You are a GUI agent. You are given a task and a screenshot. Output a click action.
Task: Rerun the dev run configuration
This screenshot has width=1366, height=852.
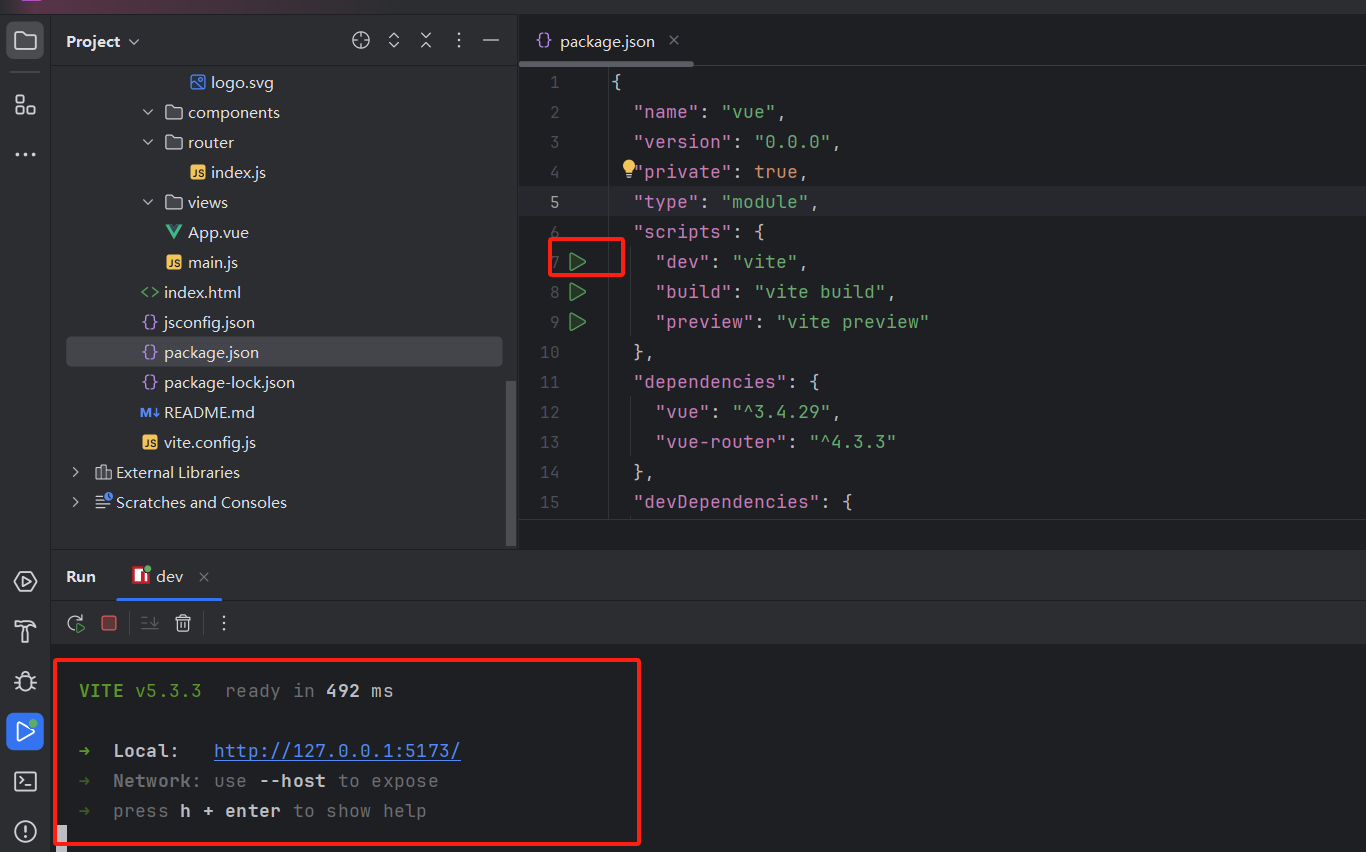75,622
